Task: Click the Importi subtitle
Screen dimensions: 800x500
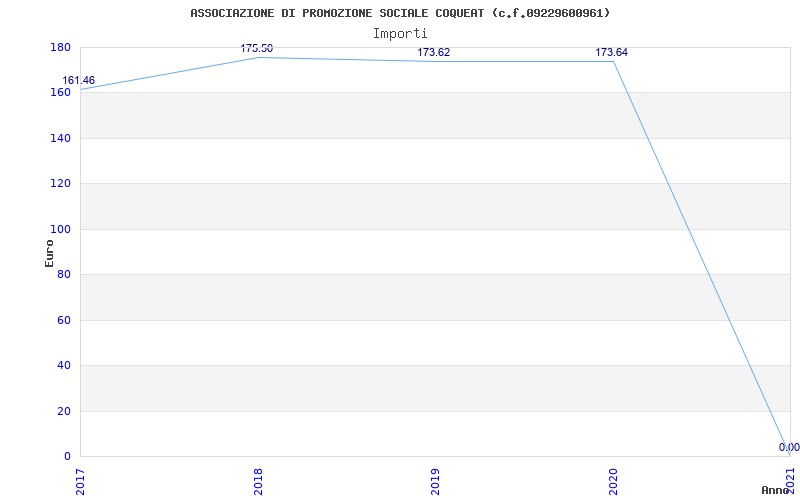Action: pyautogui.click(x=400, y=34)
